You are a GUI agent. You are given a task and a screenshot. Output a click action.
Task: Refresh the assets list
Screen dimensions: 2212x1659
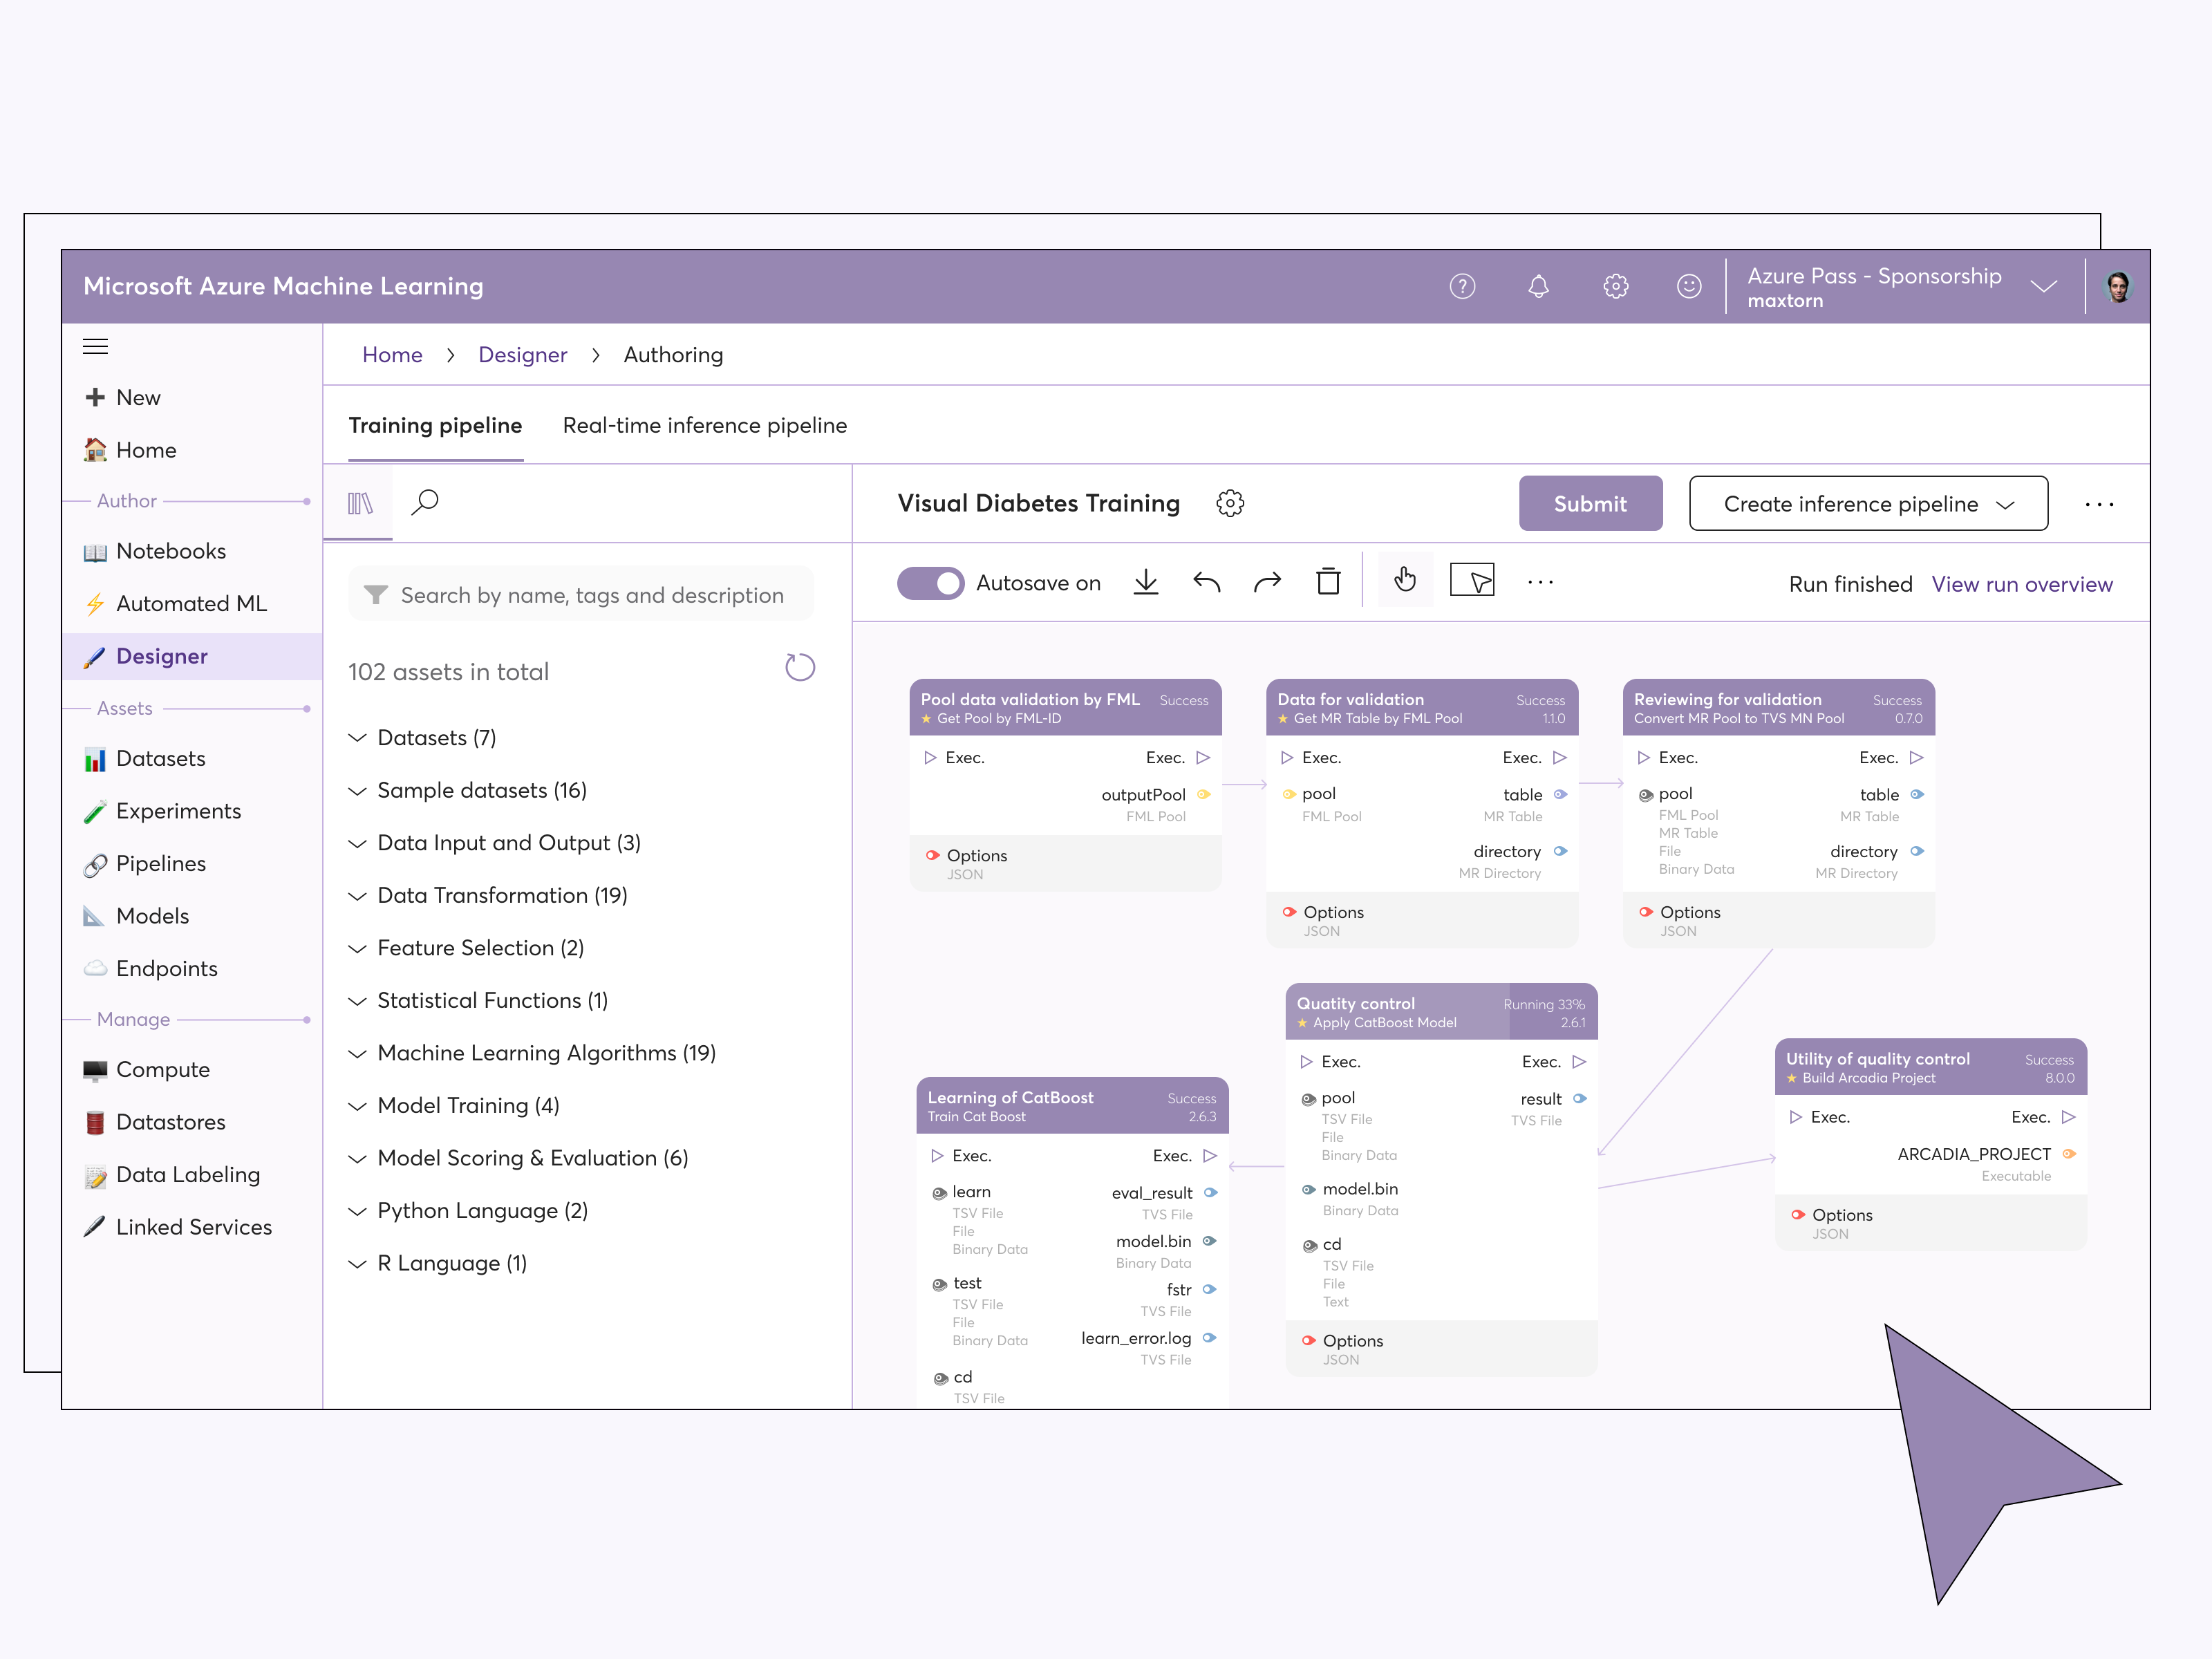click(800, 668)
